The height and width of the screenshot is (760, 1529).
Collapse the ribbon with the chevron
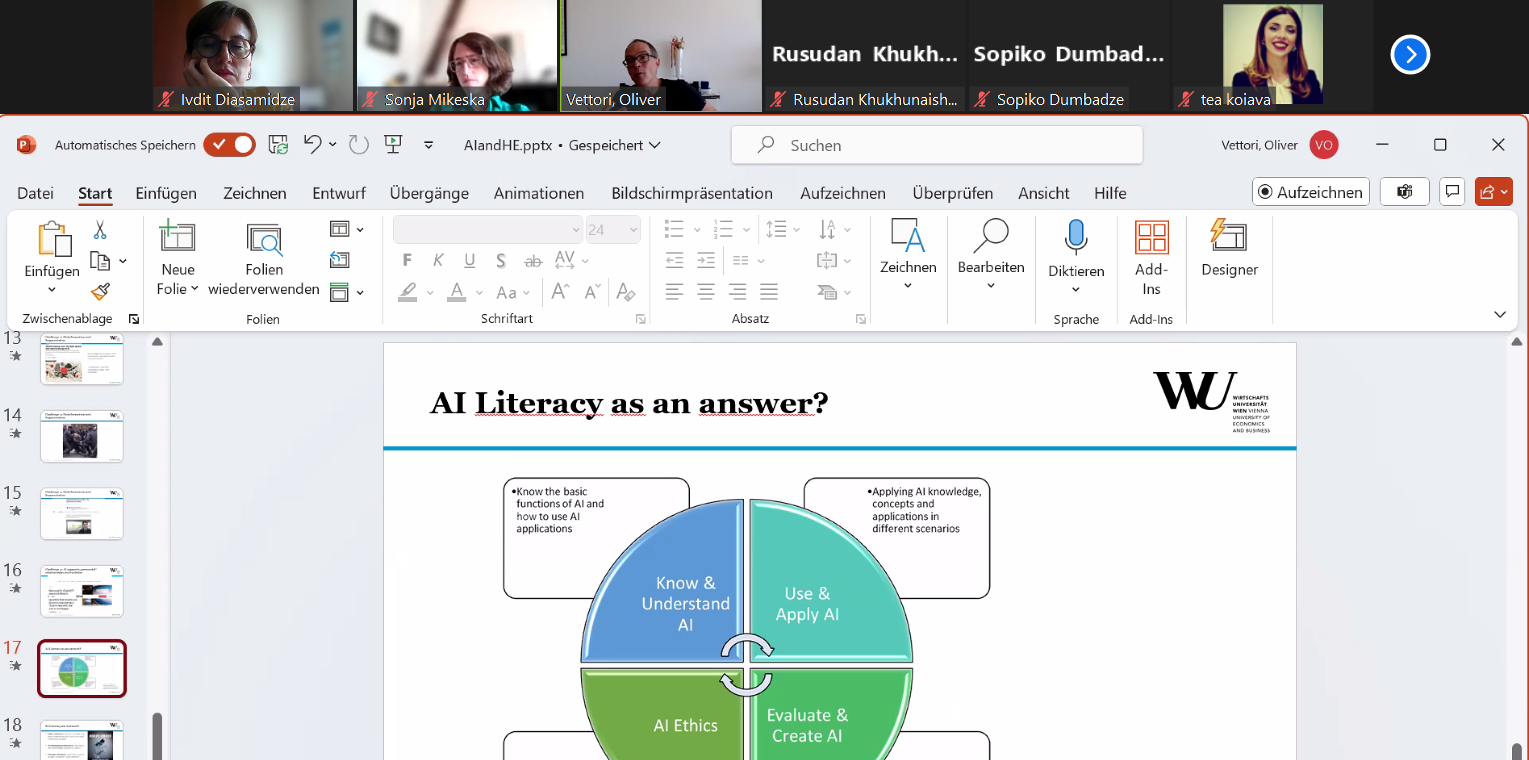click(x=1499, y=314)
